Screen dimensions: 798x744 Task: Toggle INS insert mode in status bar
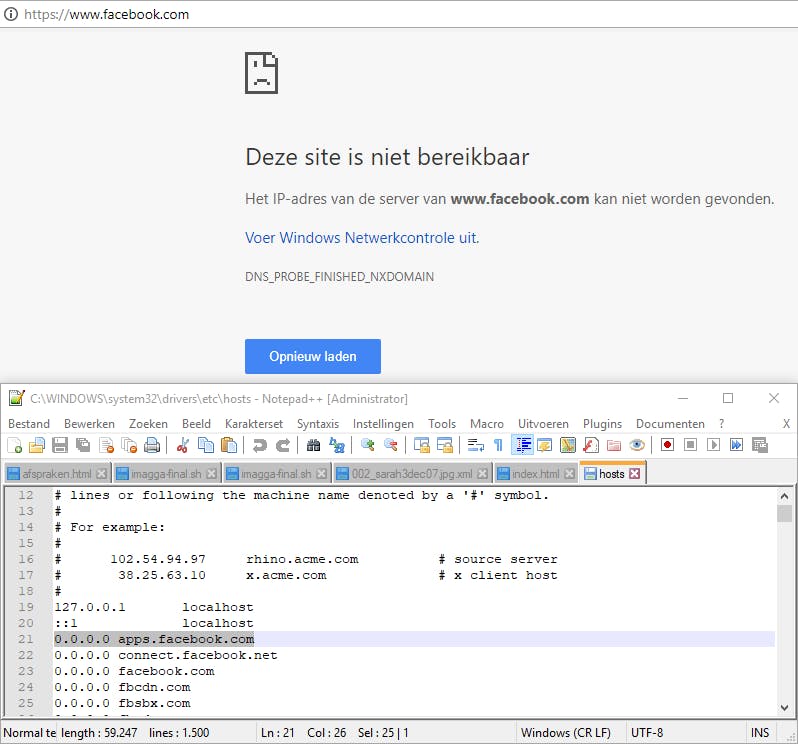759,733
